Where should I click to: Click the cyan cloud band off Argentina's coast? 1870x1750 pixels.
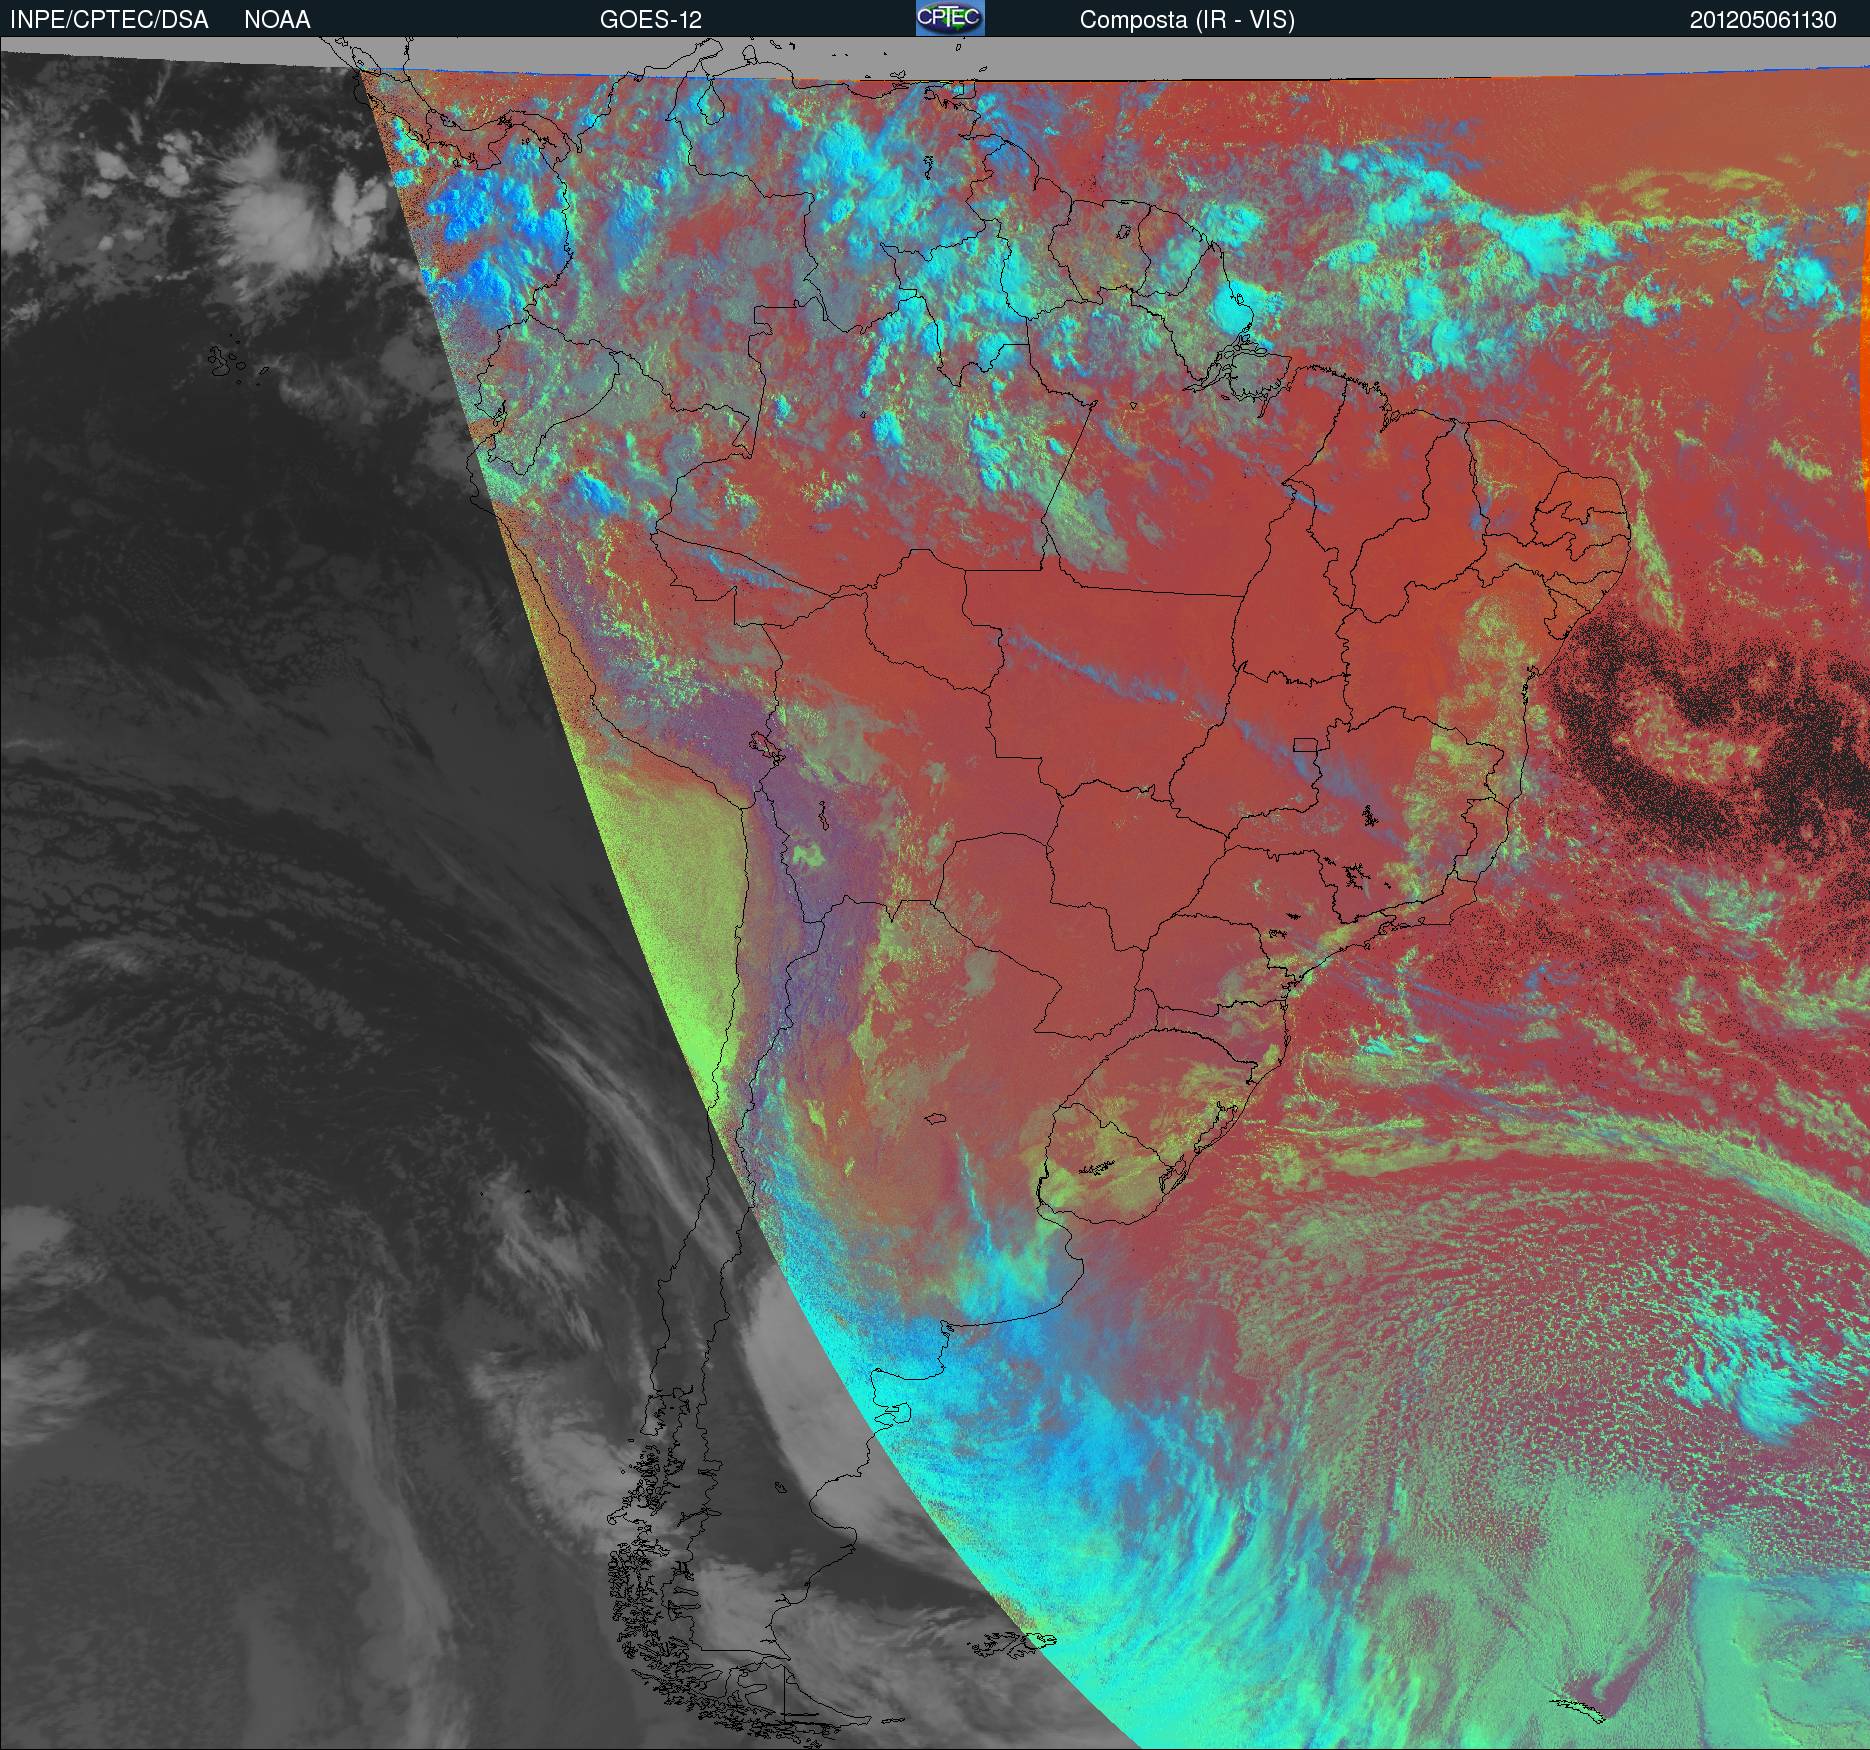(1100, 1450)
